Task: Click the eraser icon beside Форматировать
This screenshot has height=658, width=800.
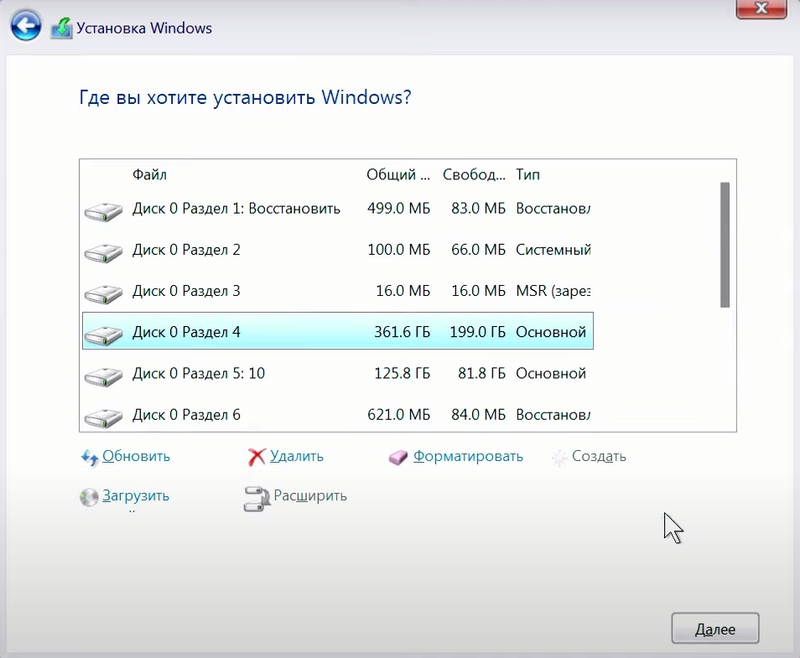Action: pos(398,456)
